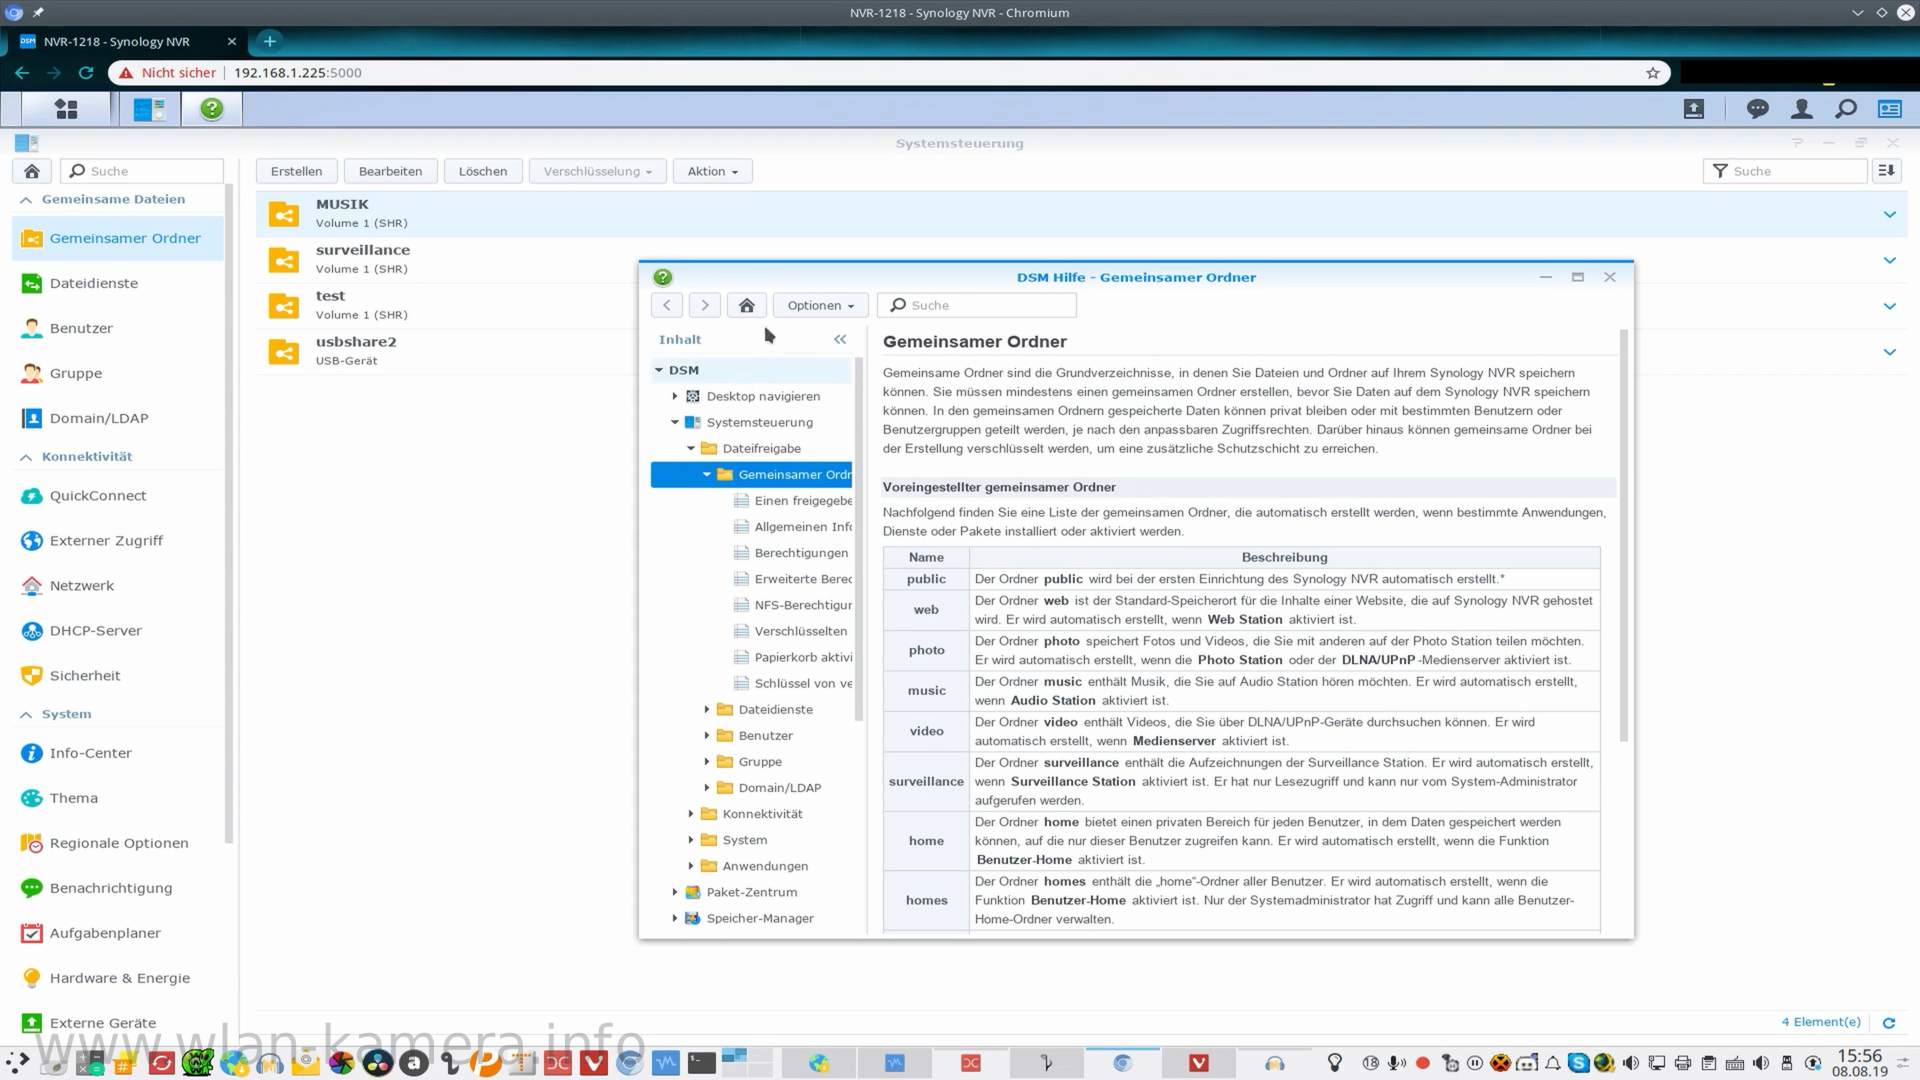
Task: Click the sidebar Suche field in Systemsteuerung
Action: coord(142,171)
